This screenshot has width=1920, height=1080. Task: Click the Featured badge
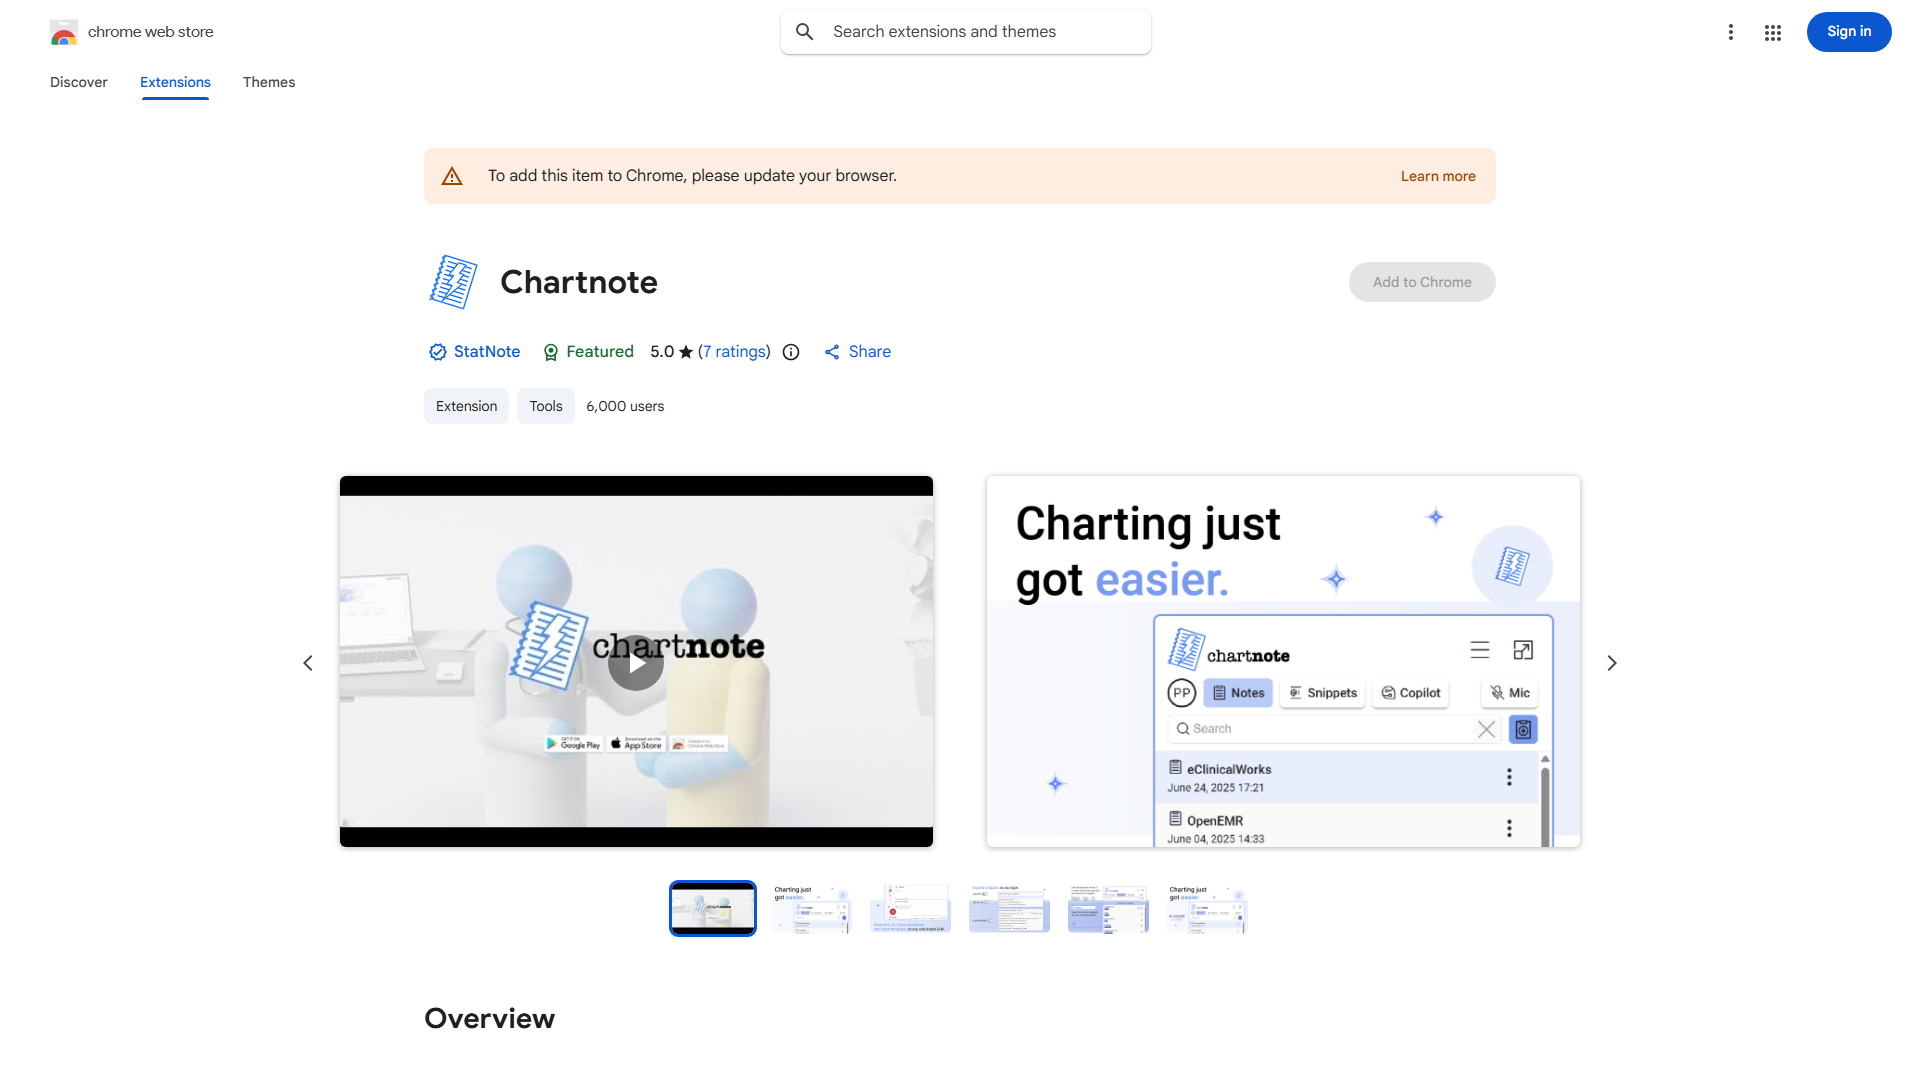(588, 352)
